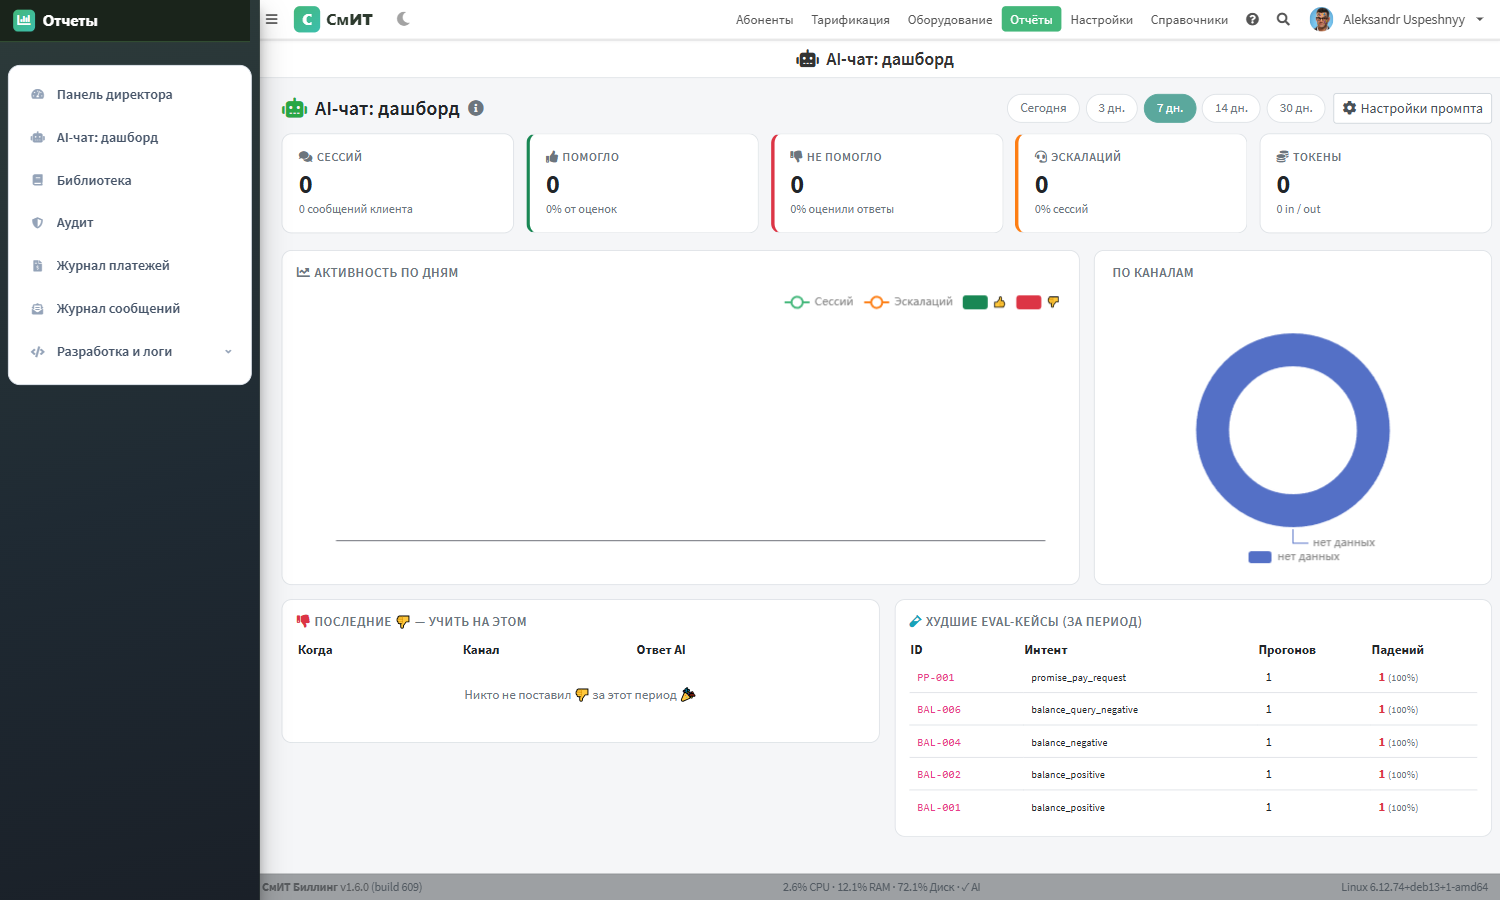Click the gear icon in Настройки промпта
The width and height of the screenshot is (1500, 900).
point(1349,108)
